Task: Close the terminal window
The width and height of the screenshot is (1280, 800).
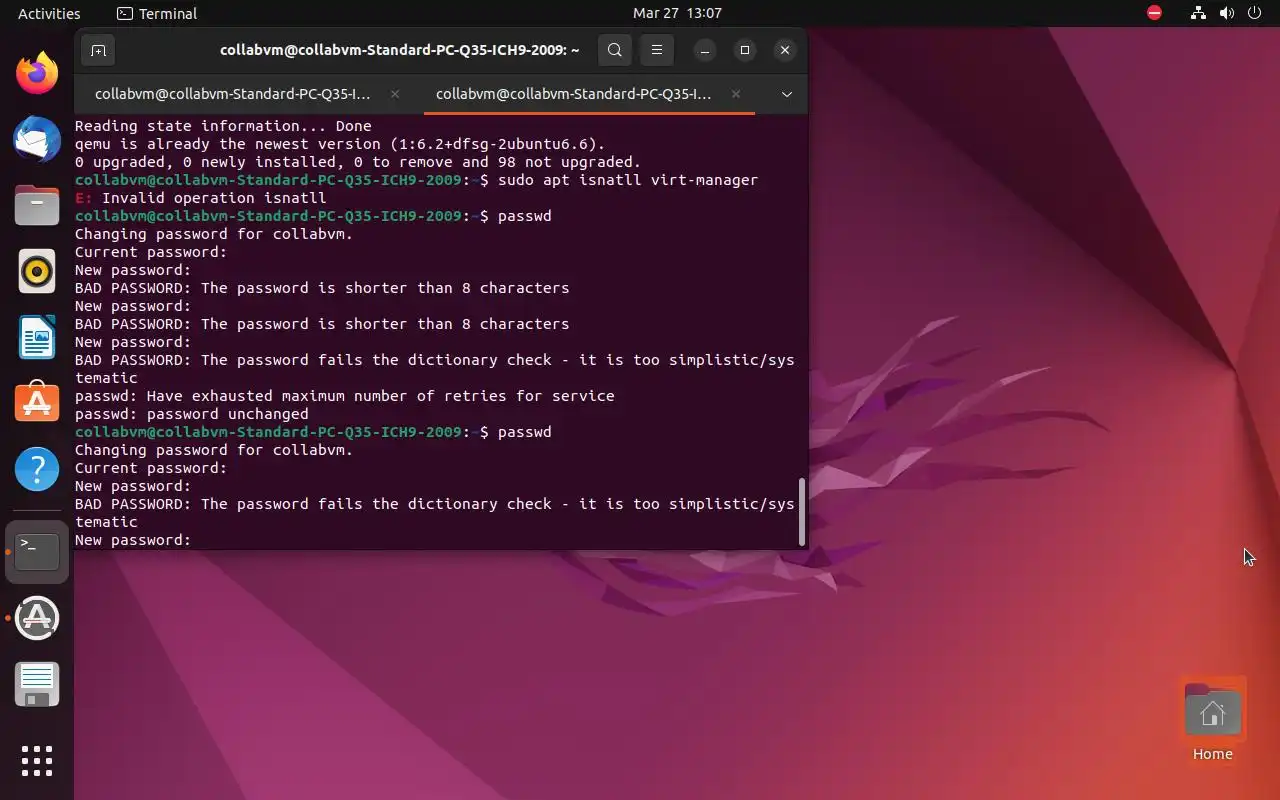Action: pos(785,50)
